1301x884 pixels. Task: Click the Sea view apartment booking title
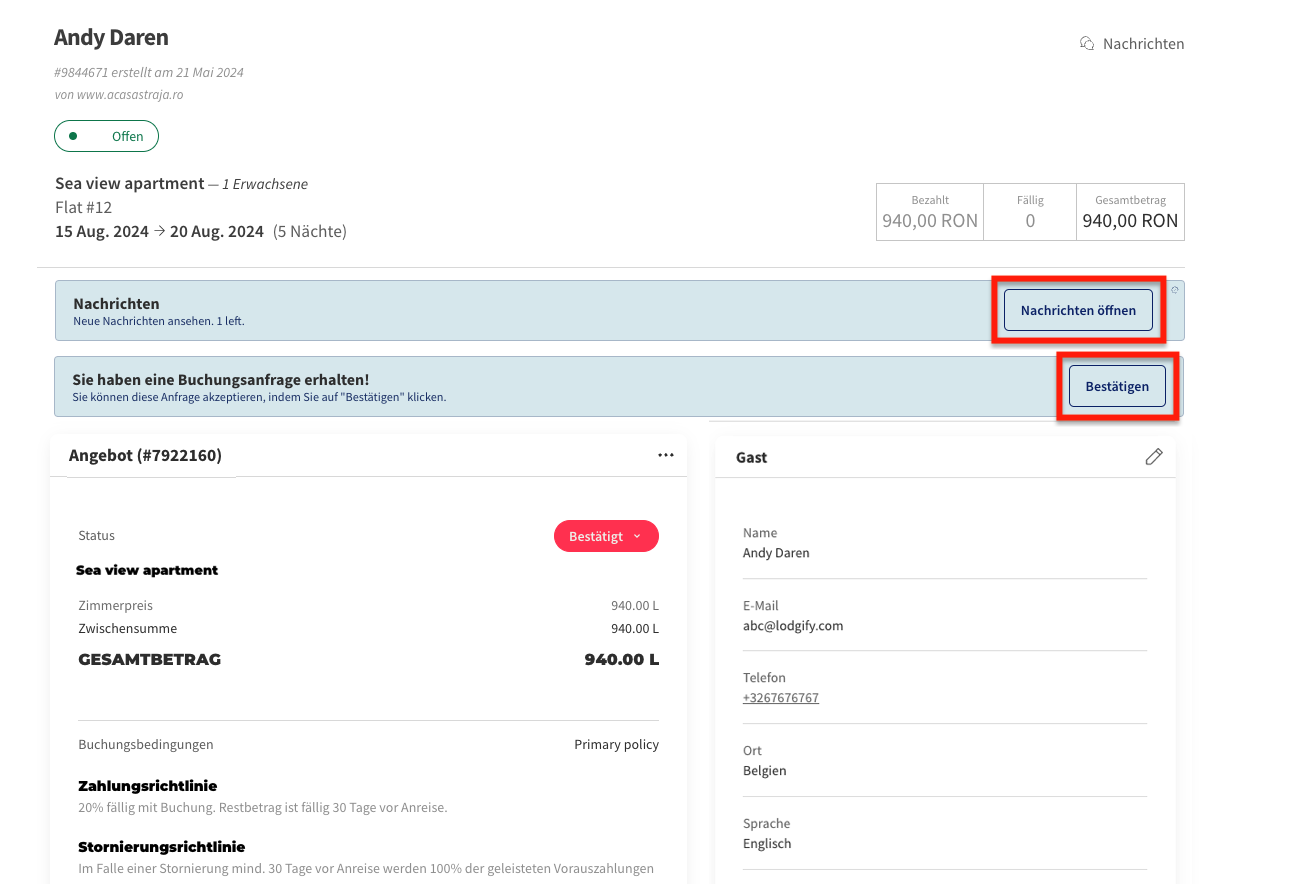[130, 184]
